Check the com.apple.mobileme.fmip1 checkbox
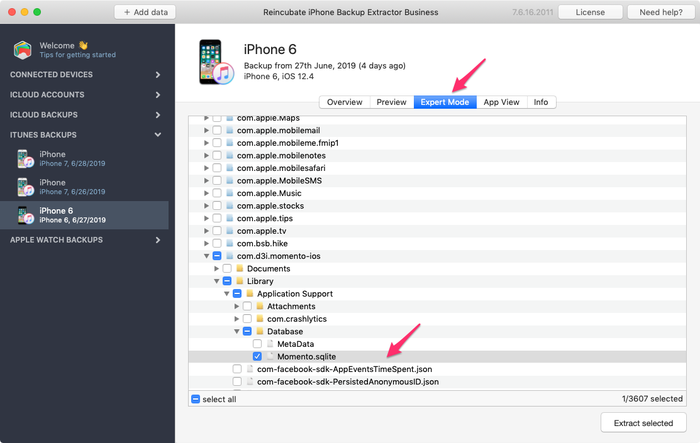700x443 pixels. click(x=217, y=143)
